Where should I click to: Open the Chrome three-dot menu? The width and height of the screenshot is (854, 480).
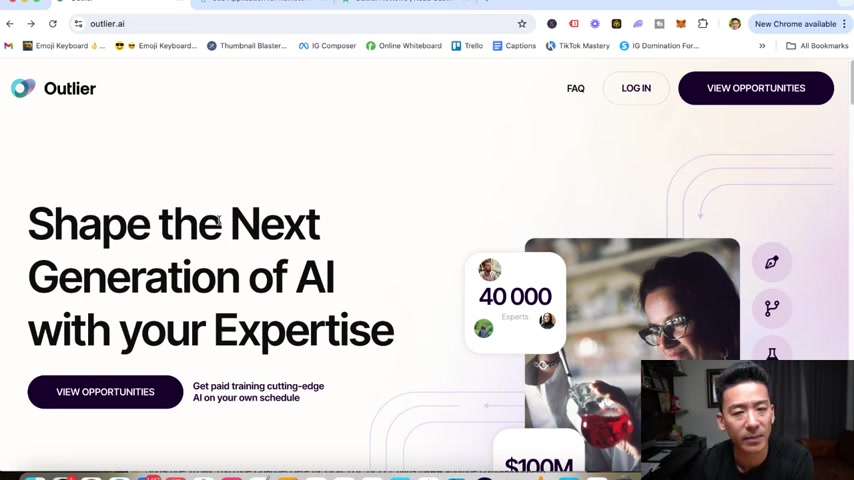[845, 24]
